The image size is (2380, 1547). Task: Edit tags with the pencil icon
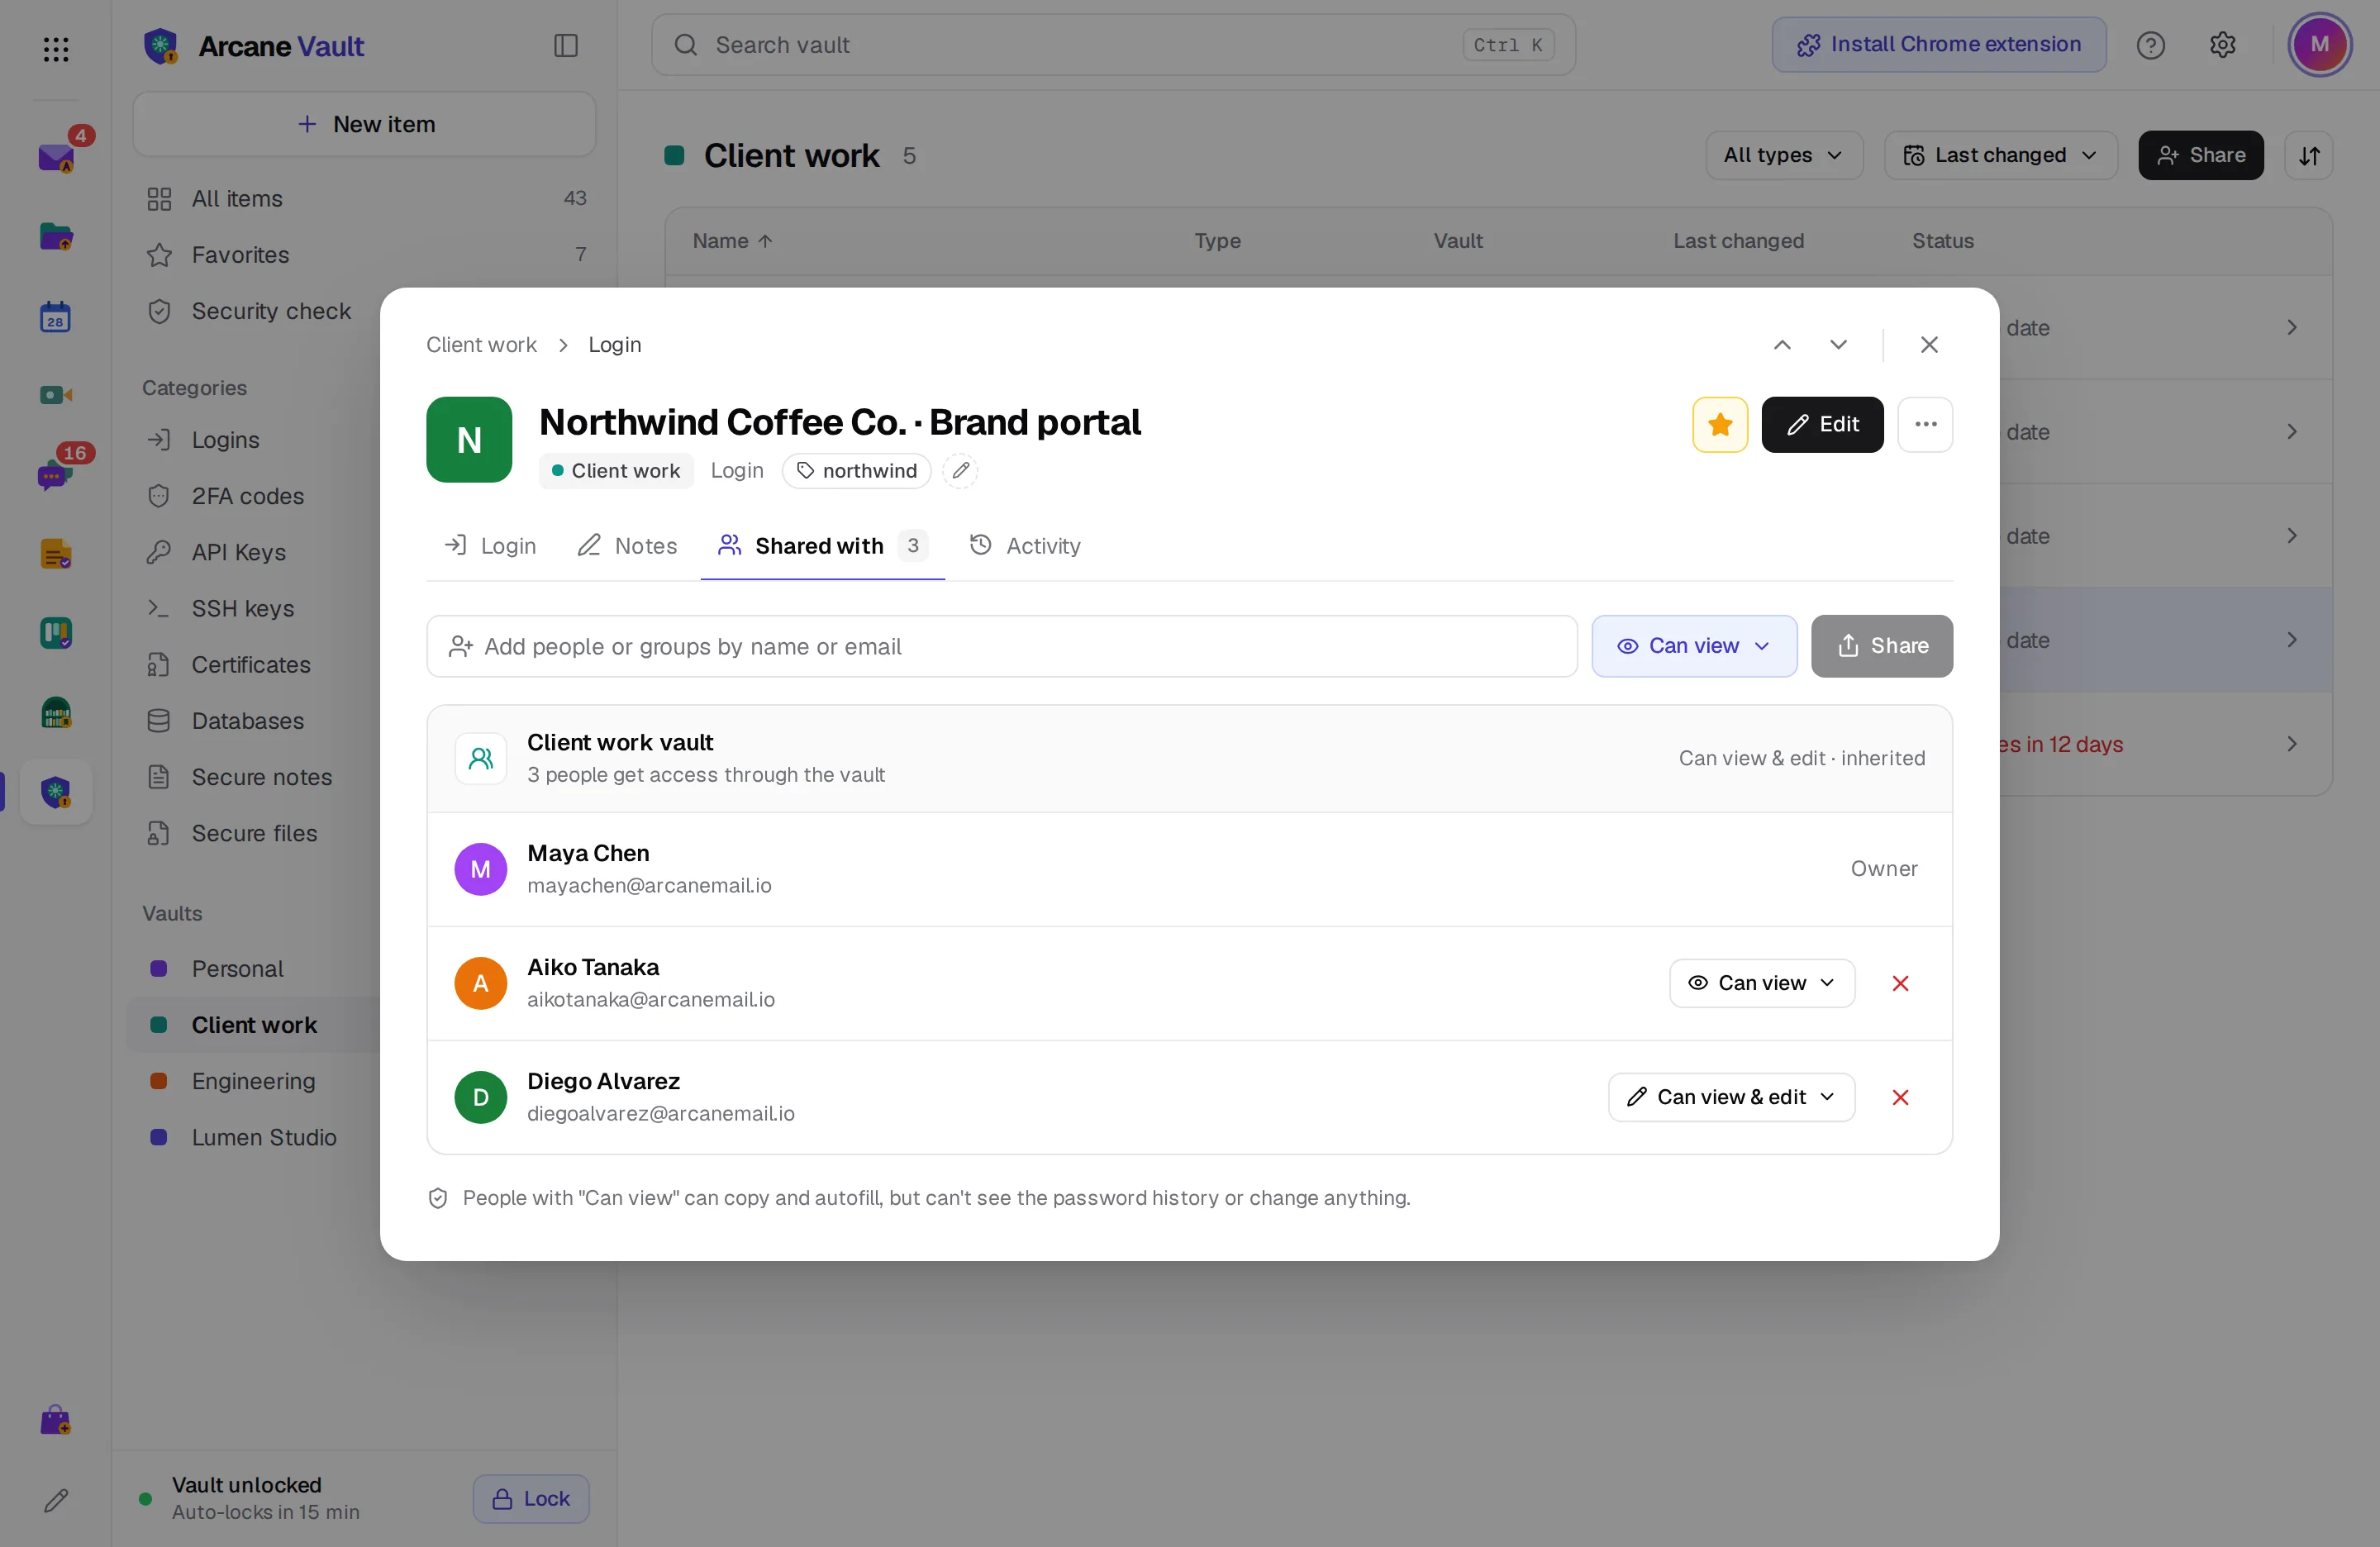pyautogui.click(x=960, y=471)
